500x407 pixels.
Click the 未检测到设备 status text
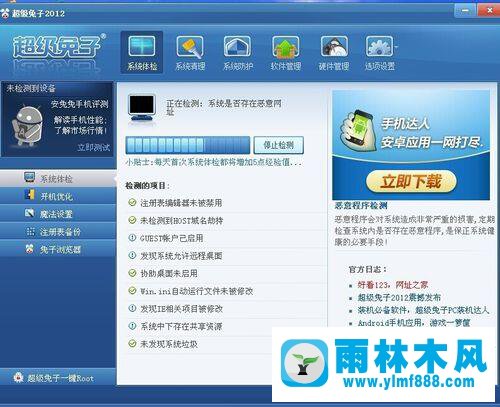[x=31, y=88]
